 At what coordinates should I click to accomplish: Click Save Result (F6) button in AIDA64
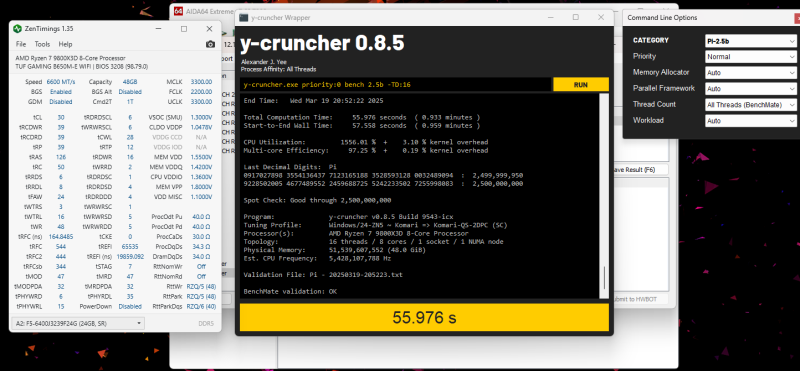(642, 169)
